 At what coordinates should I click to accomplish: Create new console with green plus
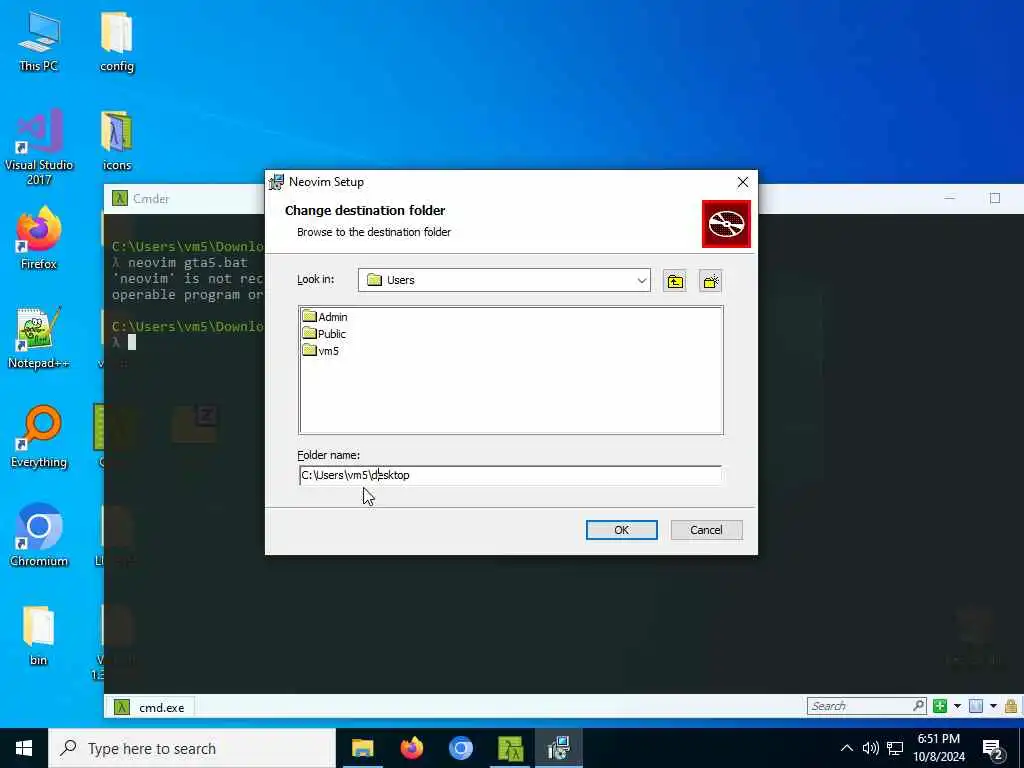tap(940, 706)
